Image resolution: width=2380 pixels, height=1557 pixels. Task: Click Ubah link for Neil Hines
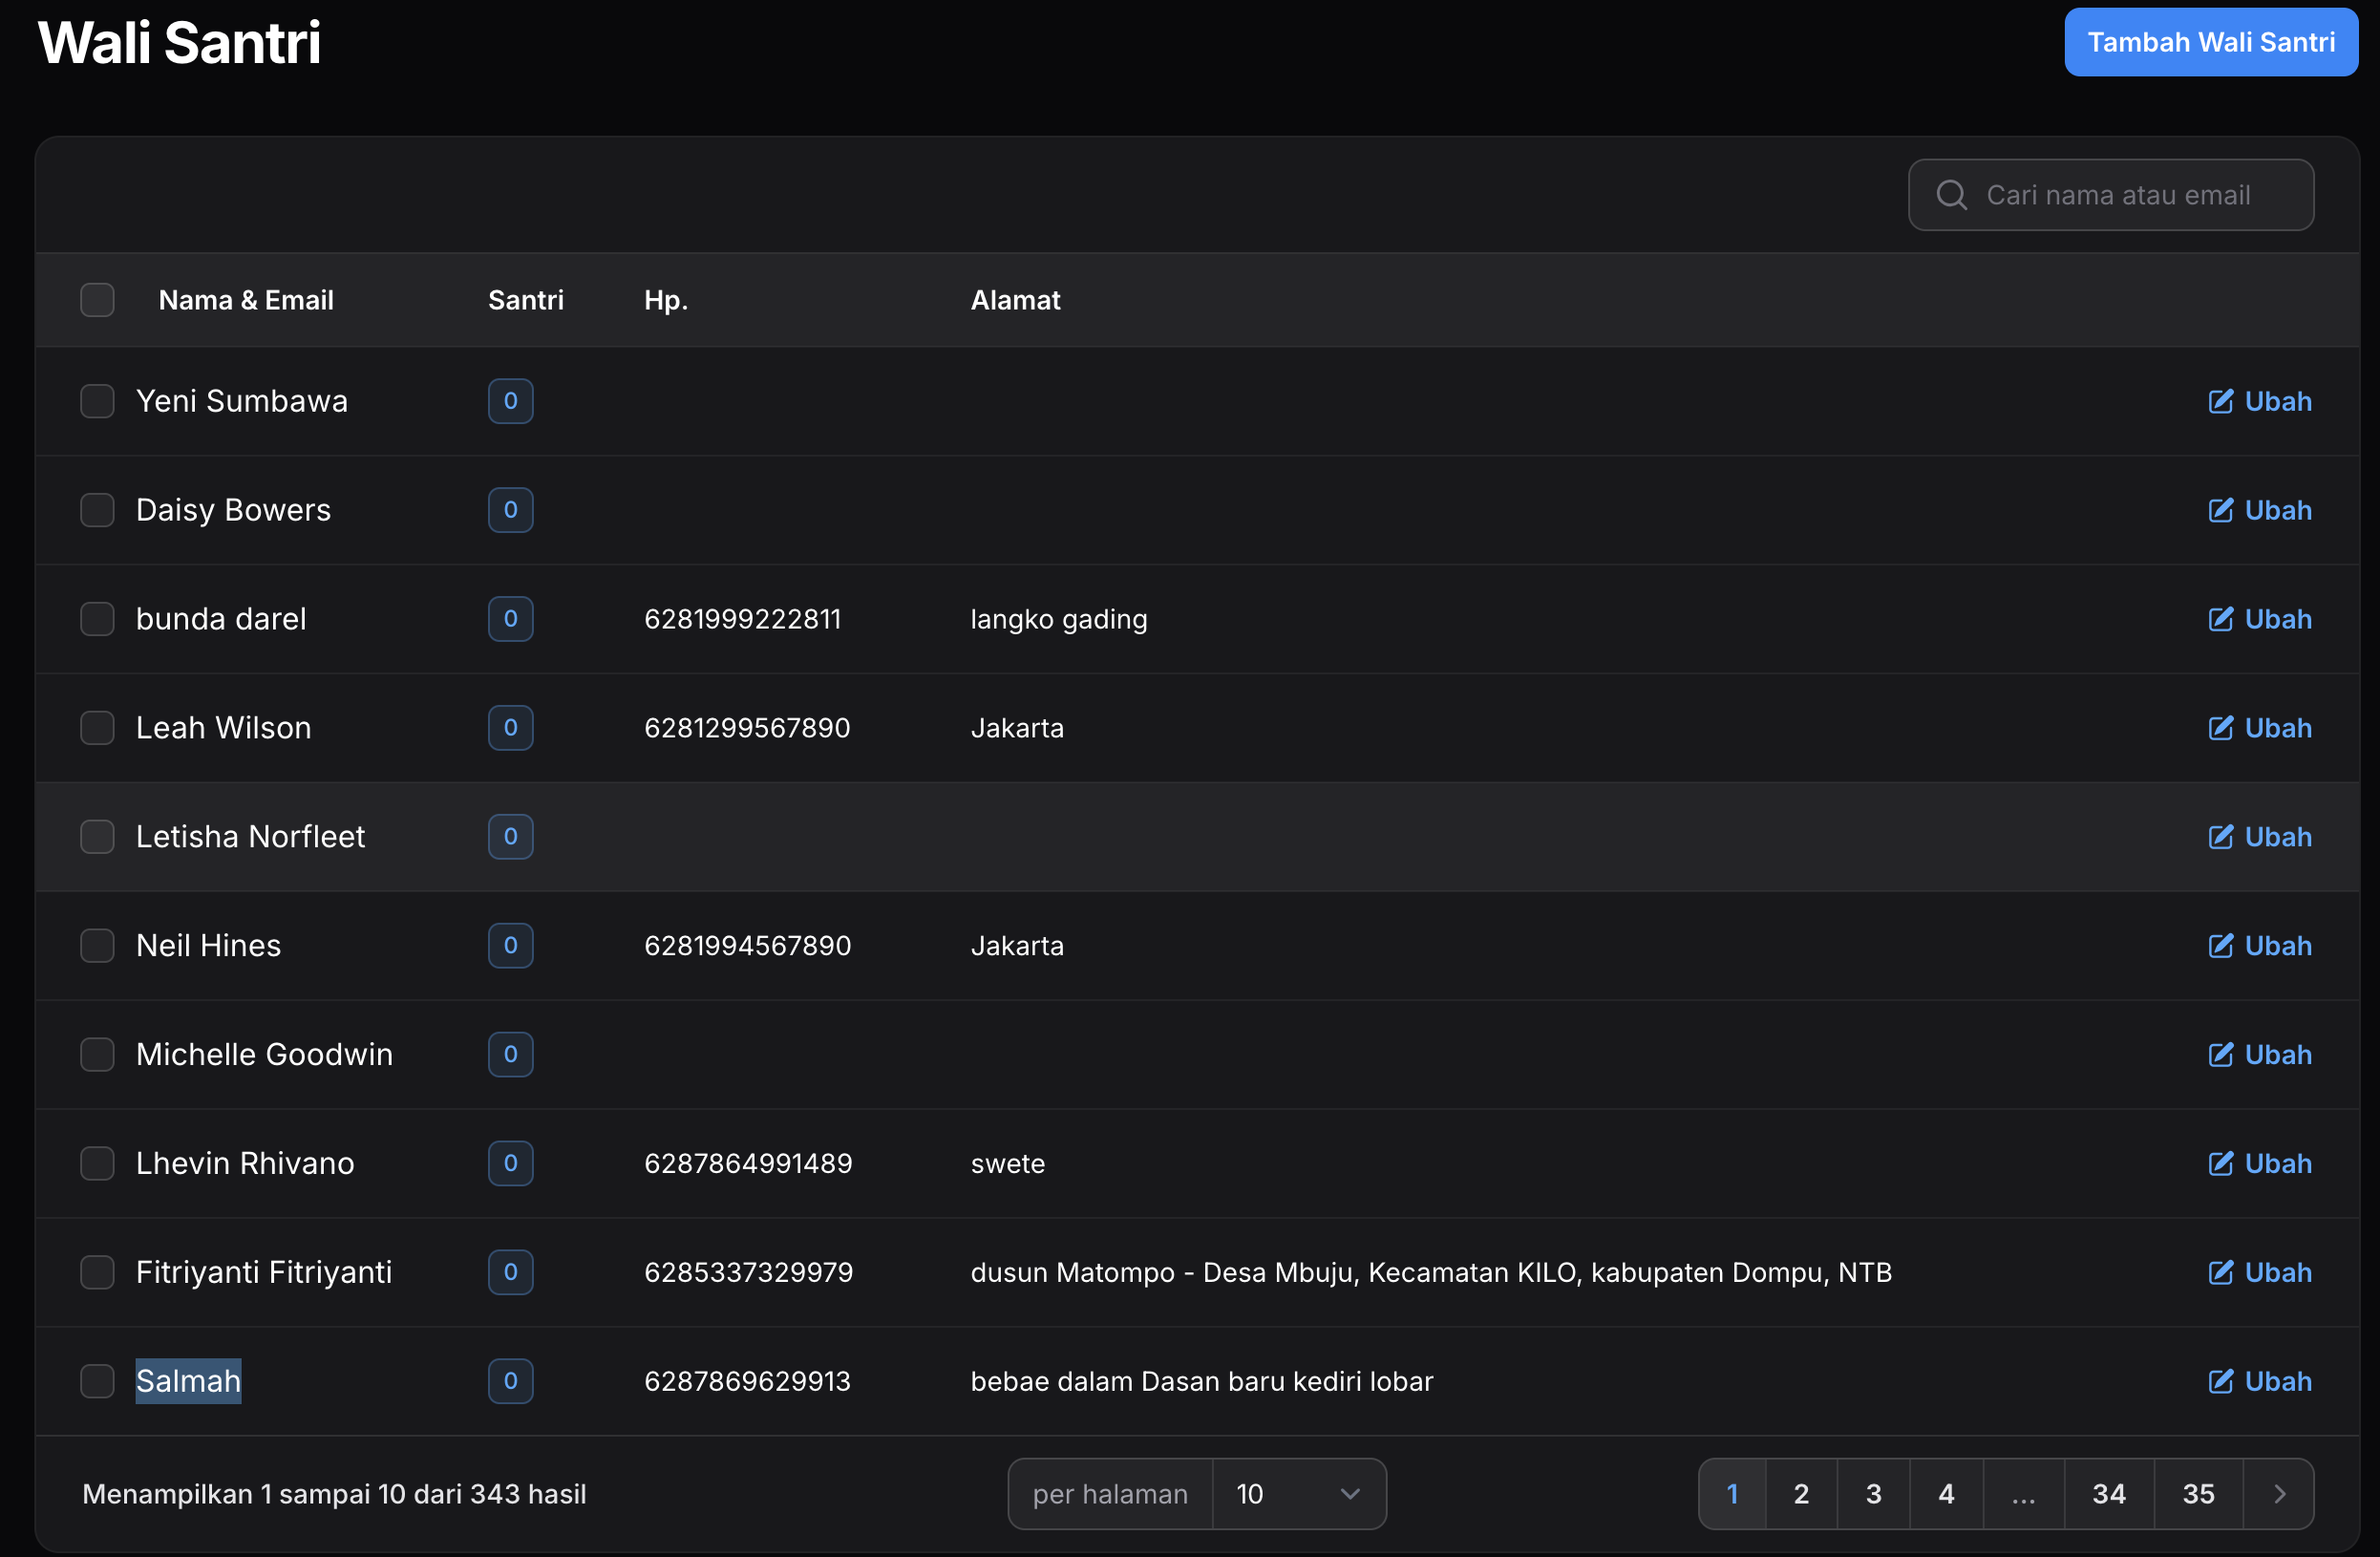pos(2260,945)
